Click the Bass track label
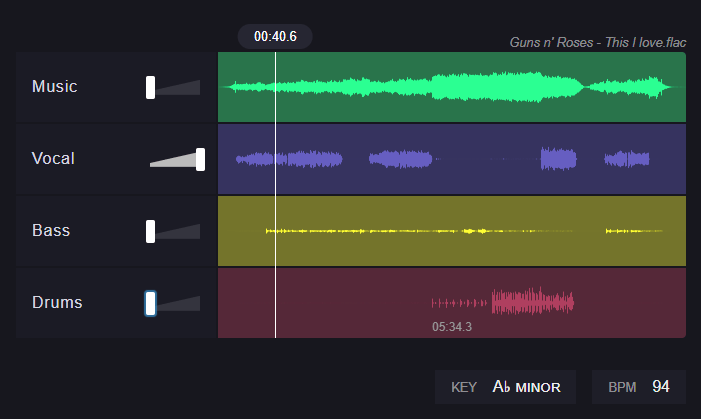Image resolution: width=701 pixels, height=419 pixels. pyautogui.click(x=51, y=230)
